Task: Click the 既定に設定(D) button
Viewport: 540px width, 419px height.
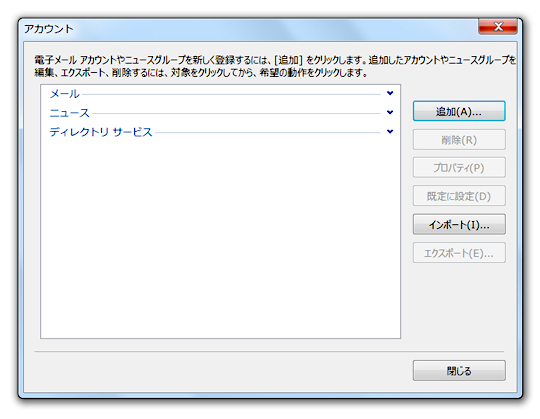Action: click(x=459, y=196)
